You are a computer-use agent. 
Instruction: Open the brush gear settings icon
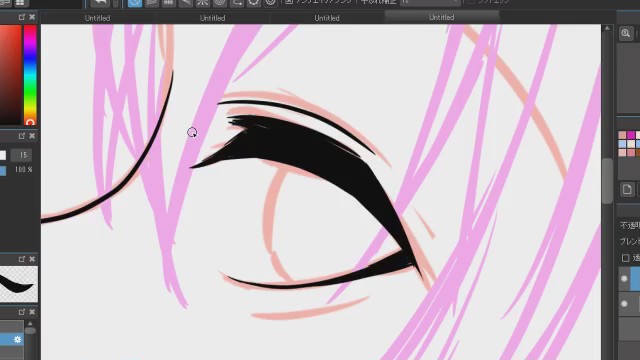[17, 339]
